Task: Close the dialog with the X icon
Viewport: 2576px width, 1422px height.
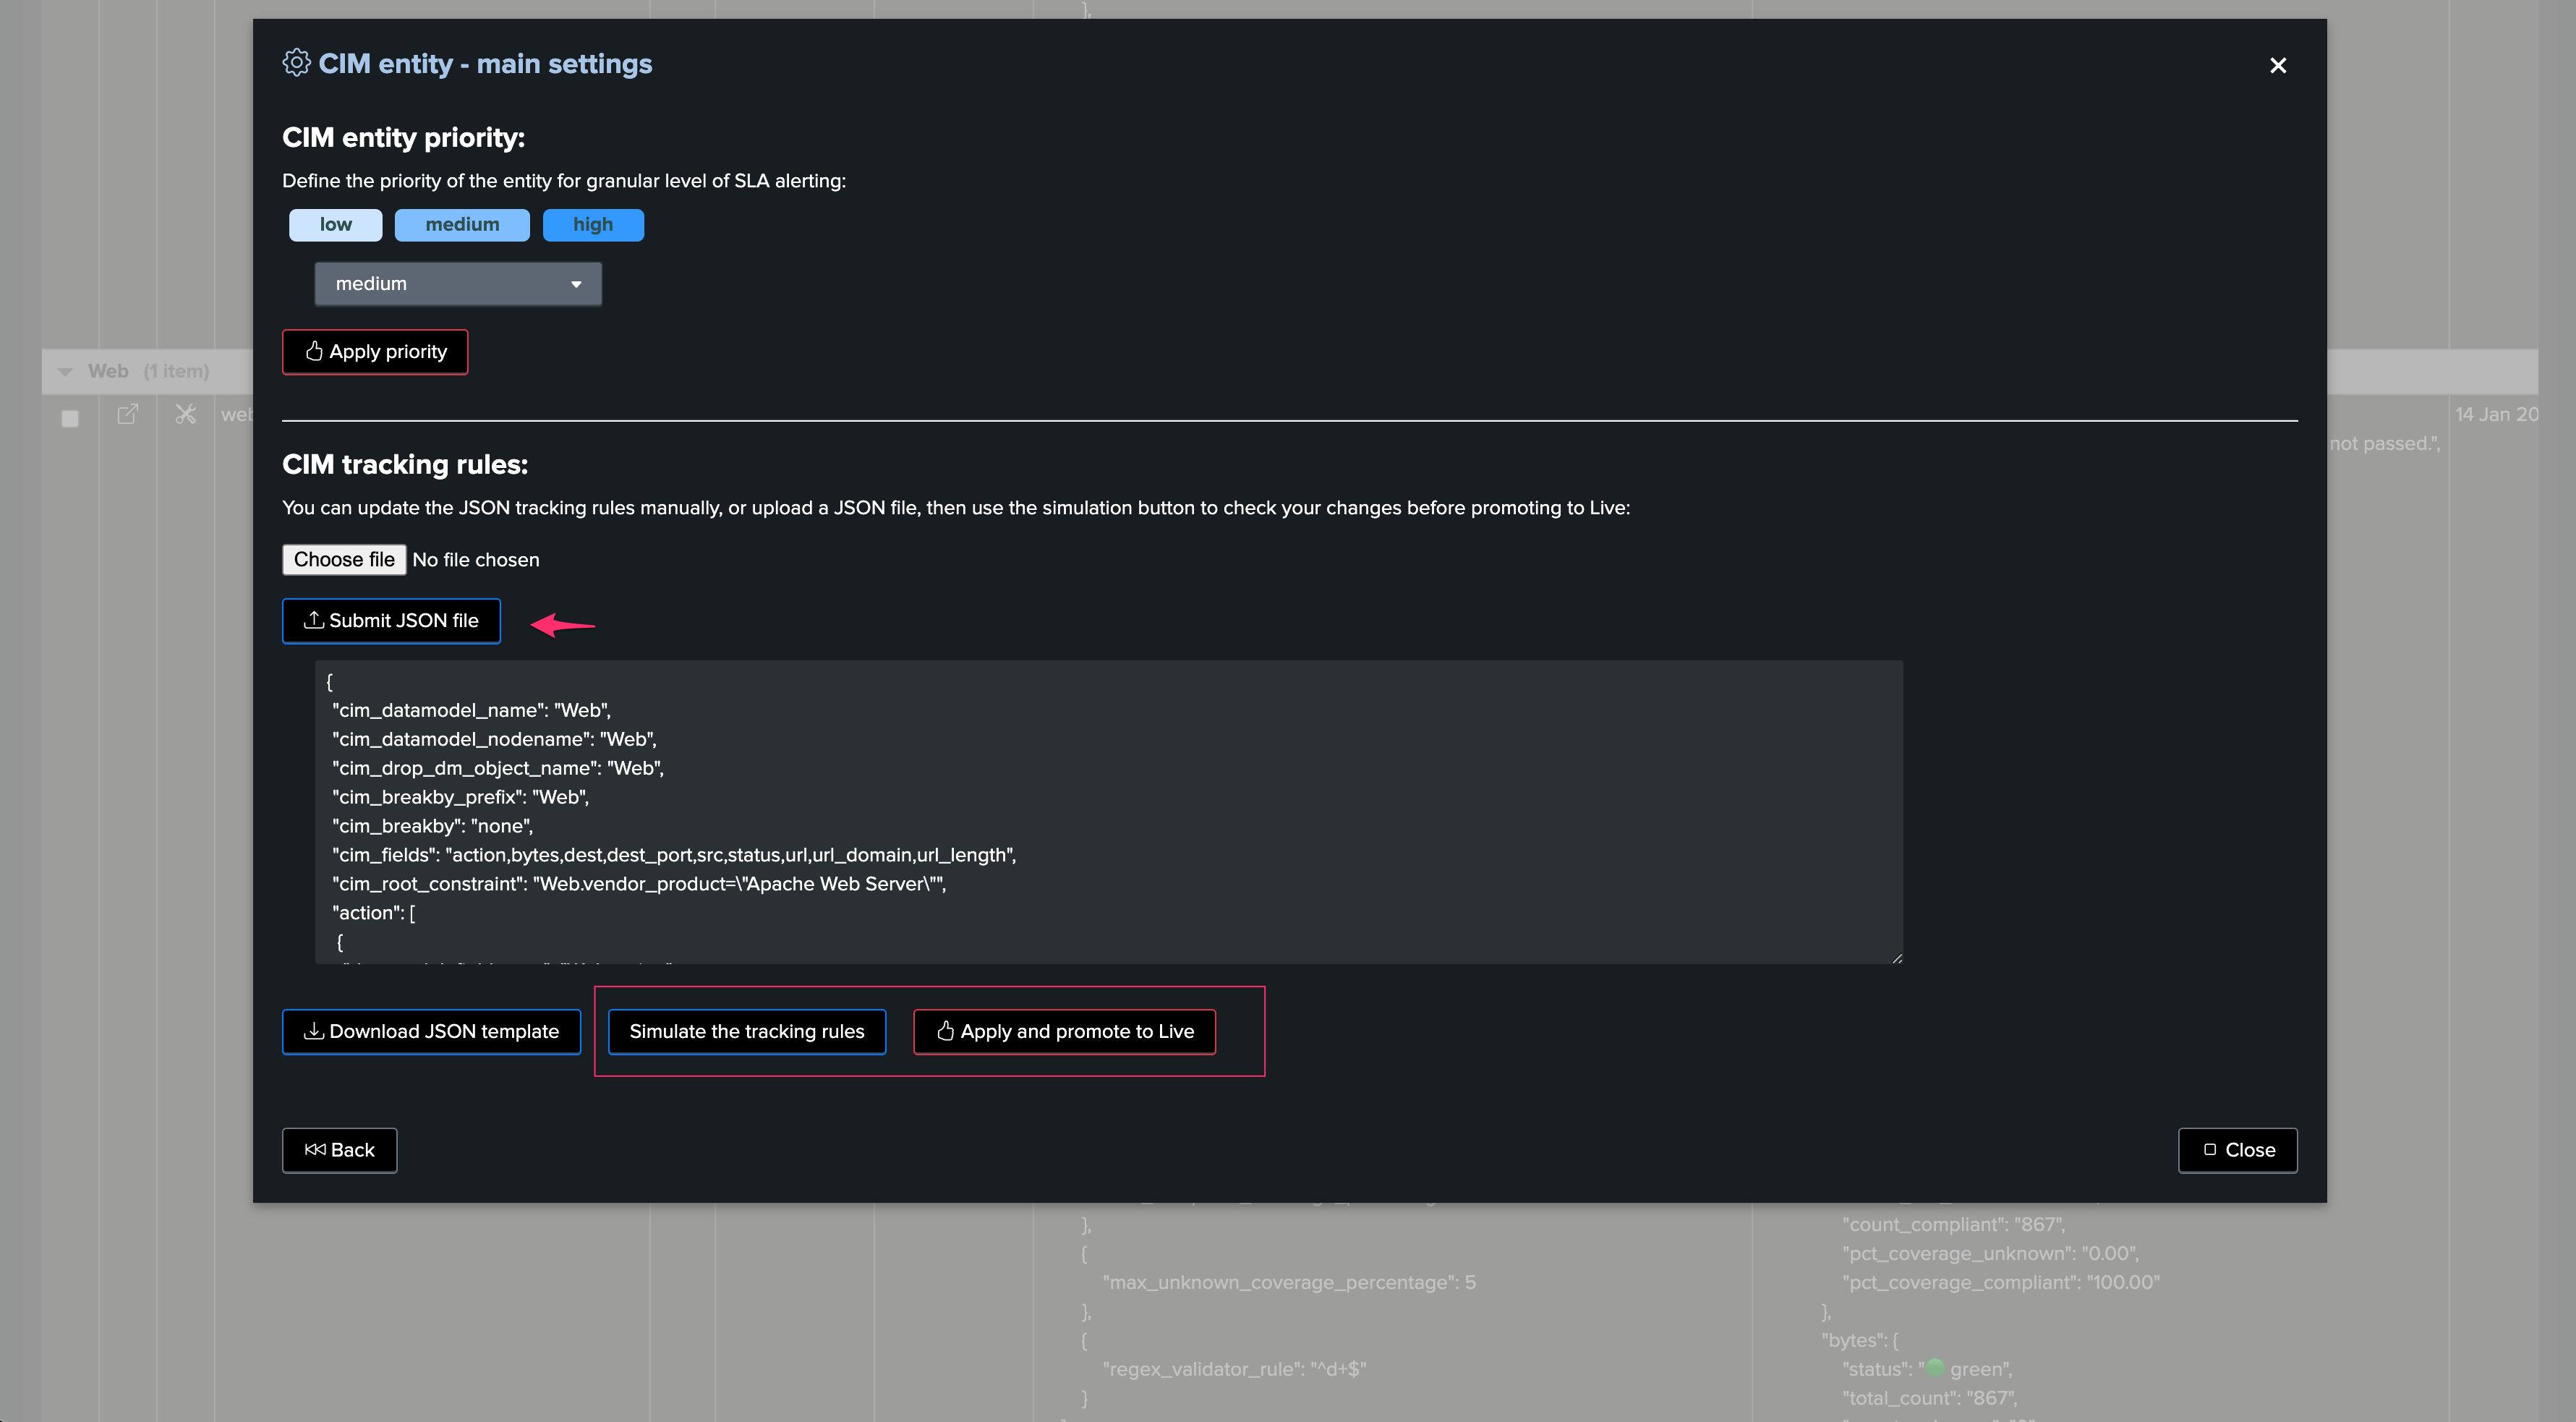Action: 2277,65
